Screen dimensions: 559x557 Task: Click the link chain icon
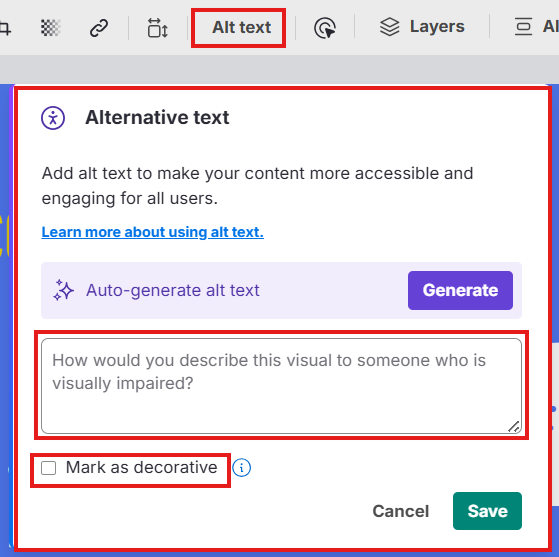(x=99, y=28)
